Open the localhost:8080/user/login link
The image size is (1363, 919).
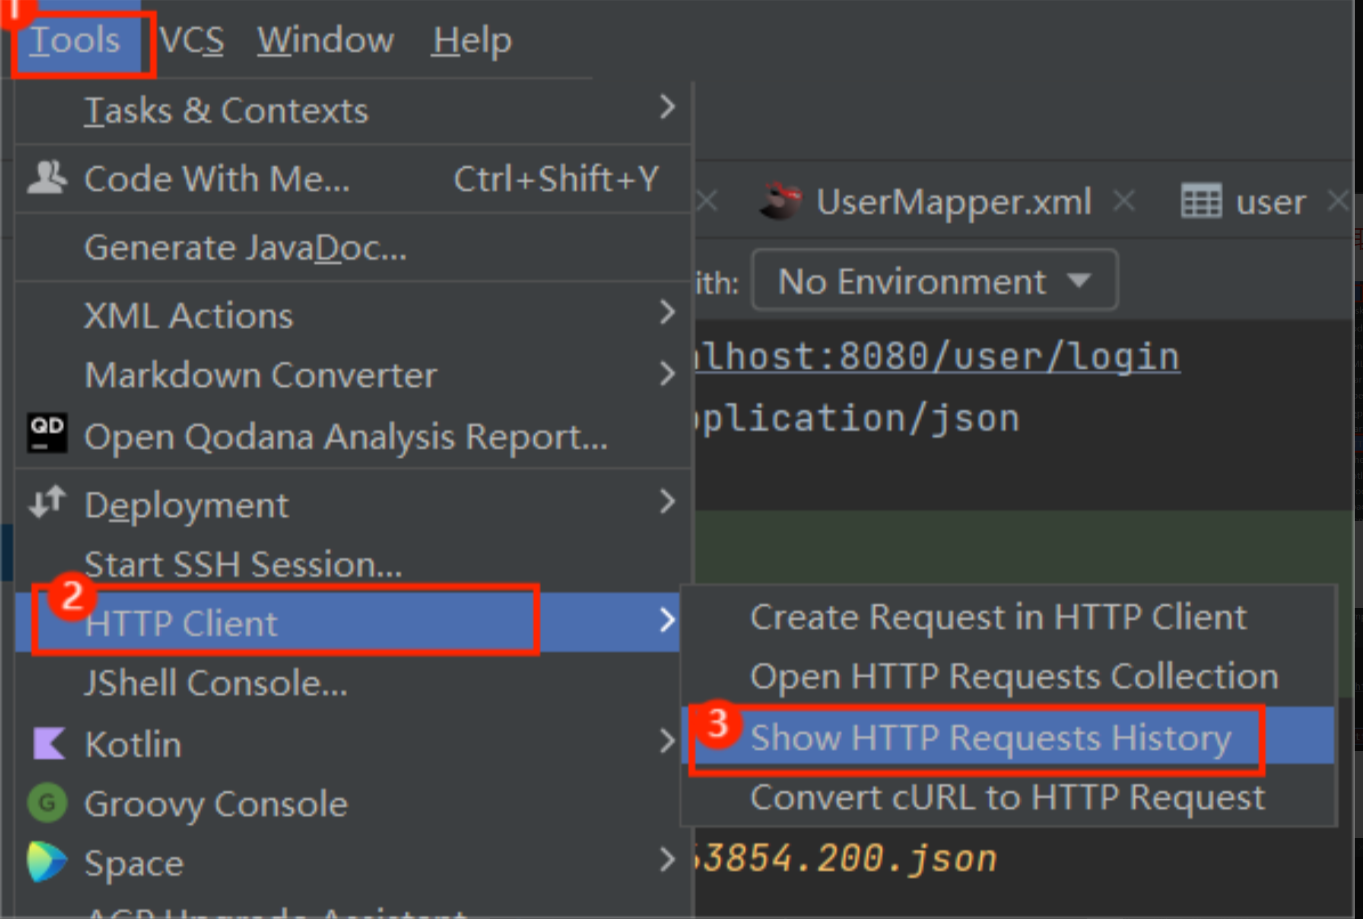(x=937, y=357)
